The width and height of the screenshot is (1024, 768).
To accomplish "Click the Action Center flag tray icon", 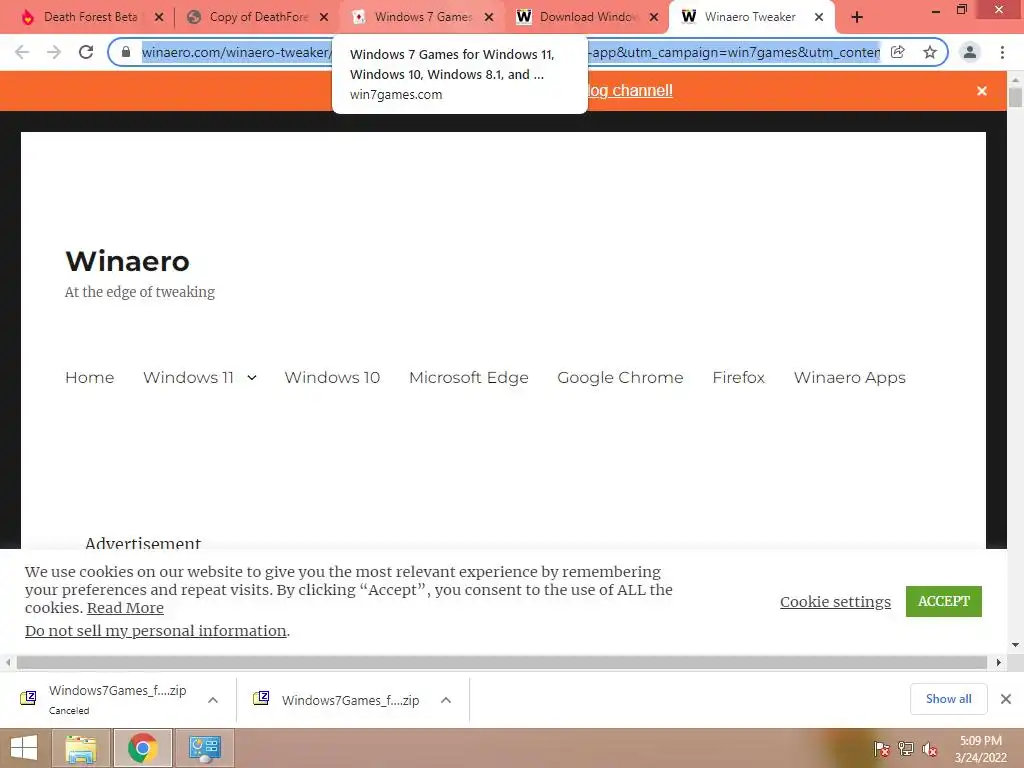I will tap(881, 749).
